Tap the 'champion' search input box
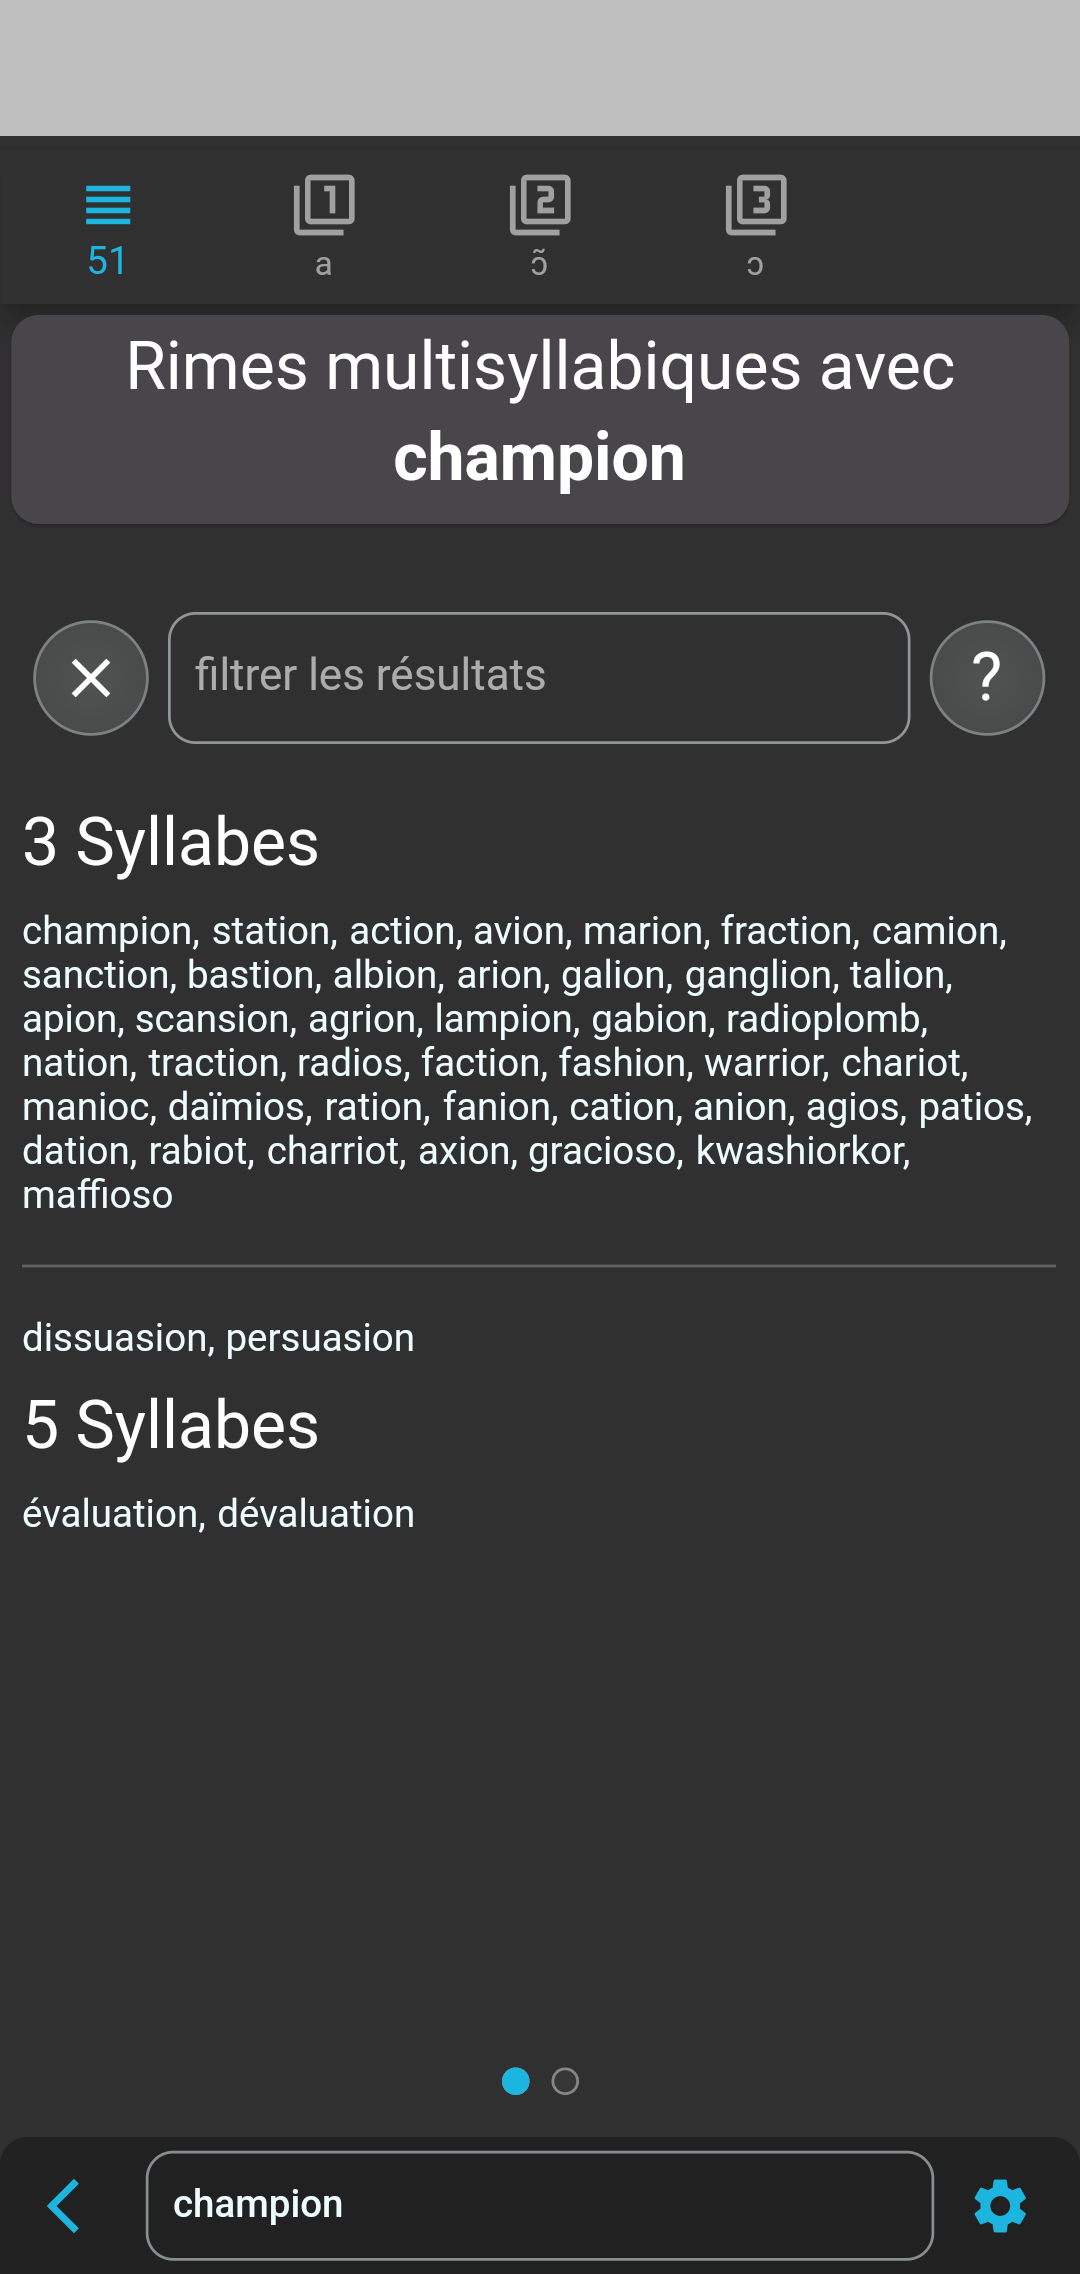This screenshot has height=2274, width=1080. click(539, 2206)
